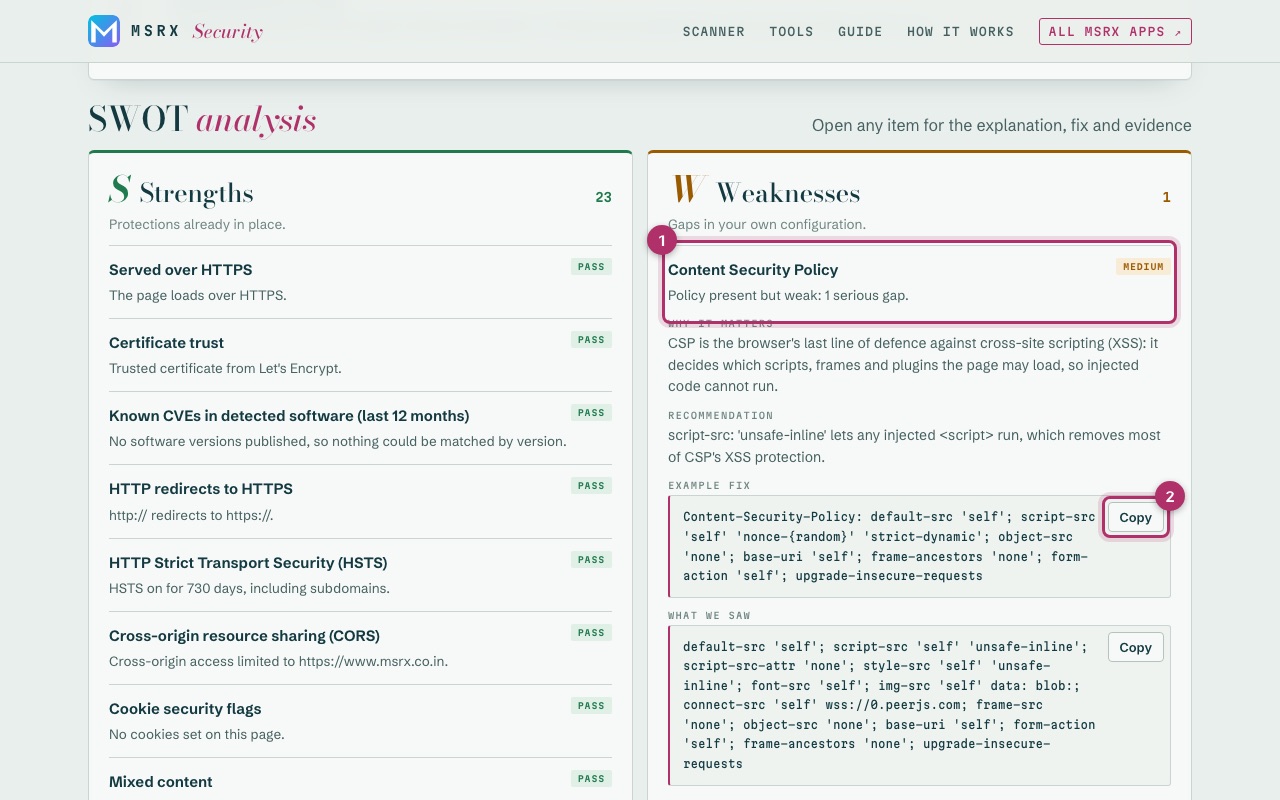This screenshot has width=1280, height=800.
Task: Click the example fix code block
Action: (x=919, y=547)
